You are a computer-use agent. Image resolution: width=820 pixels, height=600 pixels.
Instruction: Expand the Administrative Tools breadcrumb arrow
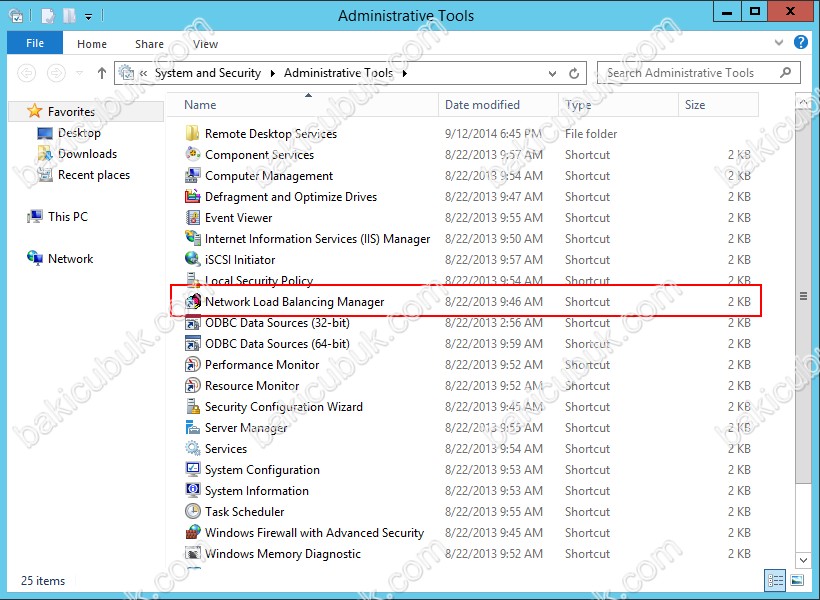[x=405, y=73]
